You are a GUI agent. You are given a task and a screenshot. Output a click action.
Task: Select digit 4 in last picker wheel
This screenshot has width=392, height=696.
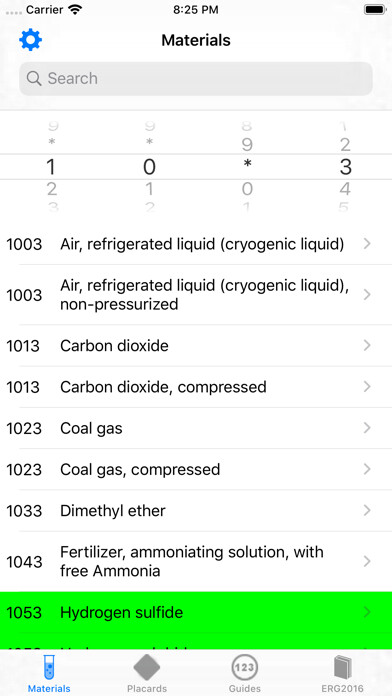(x=345, y=190)
